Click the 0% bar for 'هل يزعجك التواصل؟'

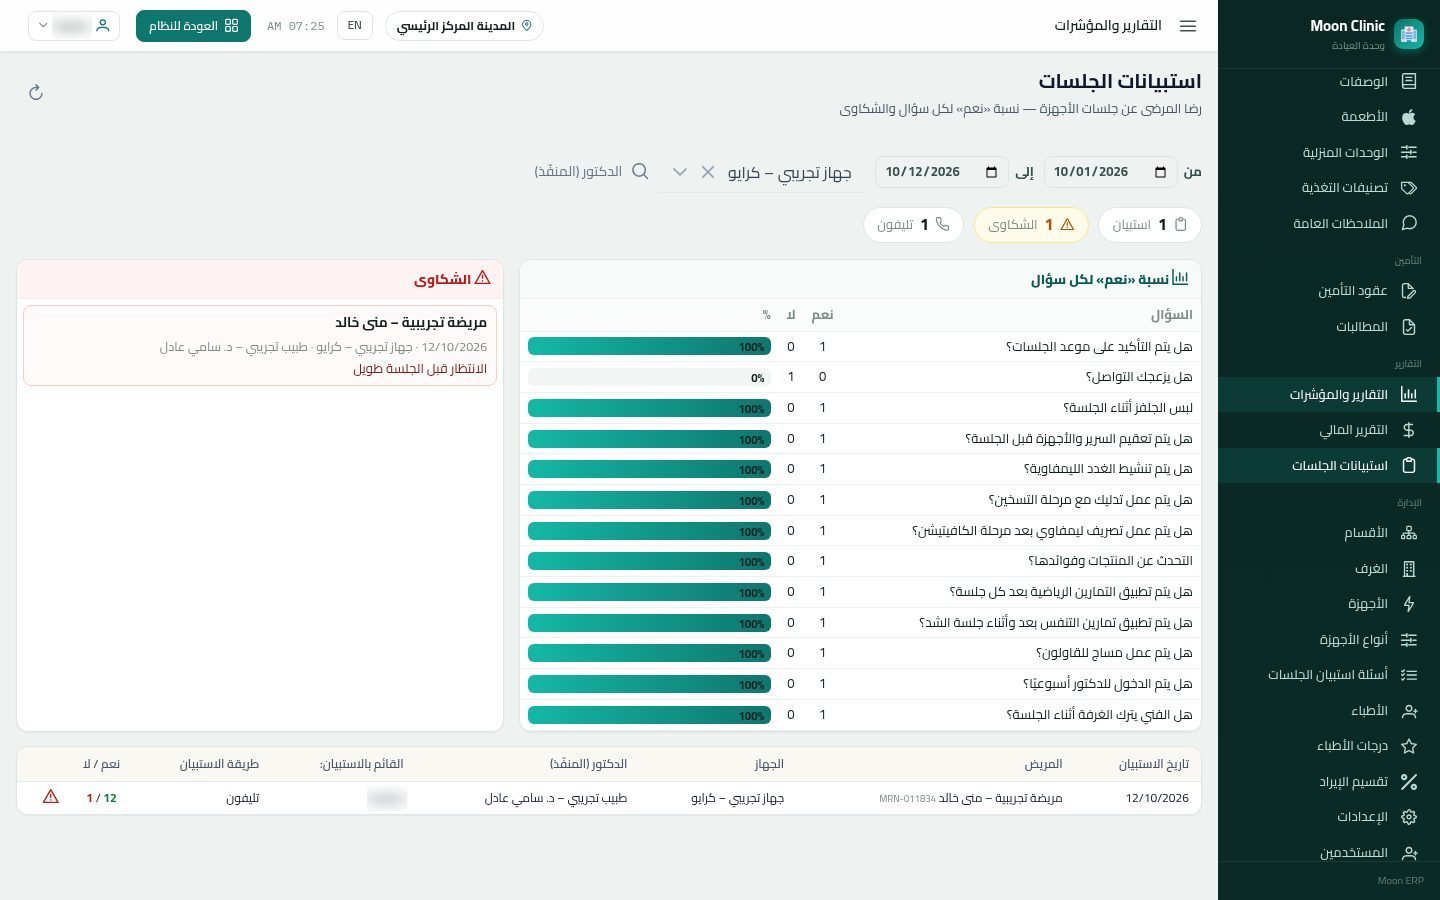[649, 378]
